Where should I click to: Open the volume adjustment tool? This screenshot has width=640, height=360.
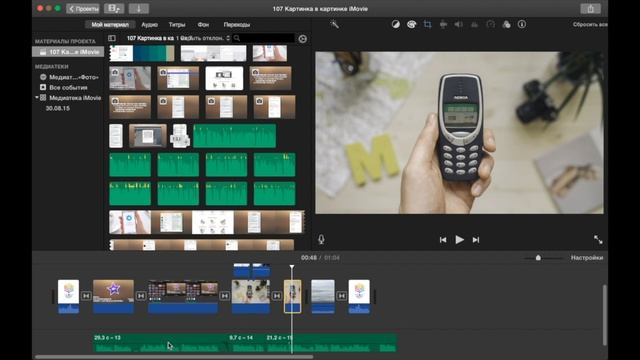tap(459, 24)
